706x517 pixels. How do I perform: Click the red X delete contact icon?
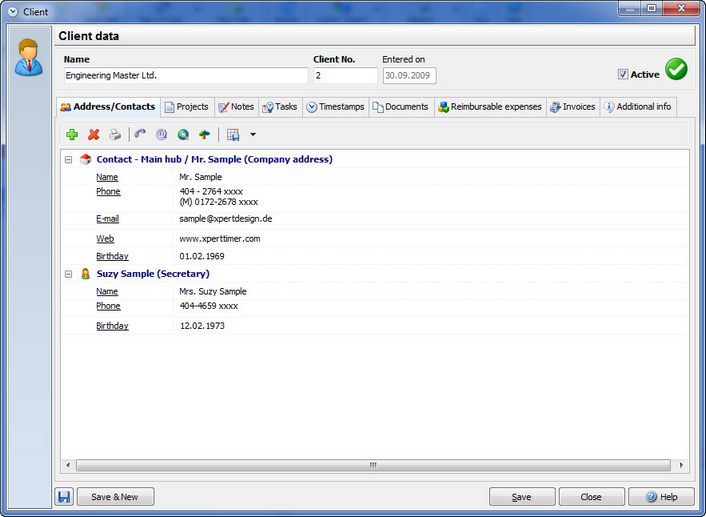[94, 134]
